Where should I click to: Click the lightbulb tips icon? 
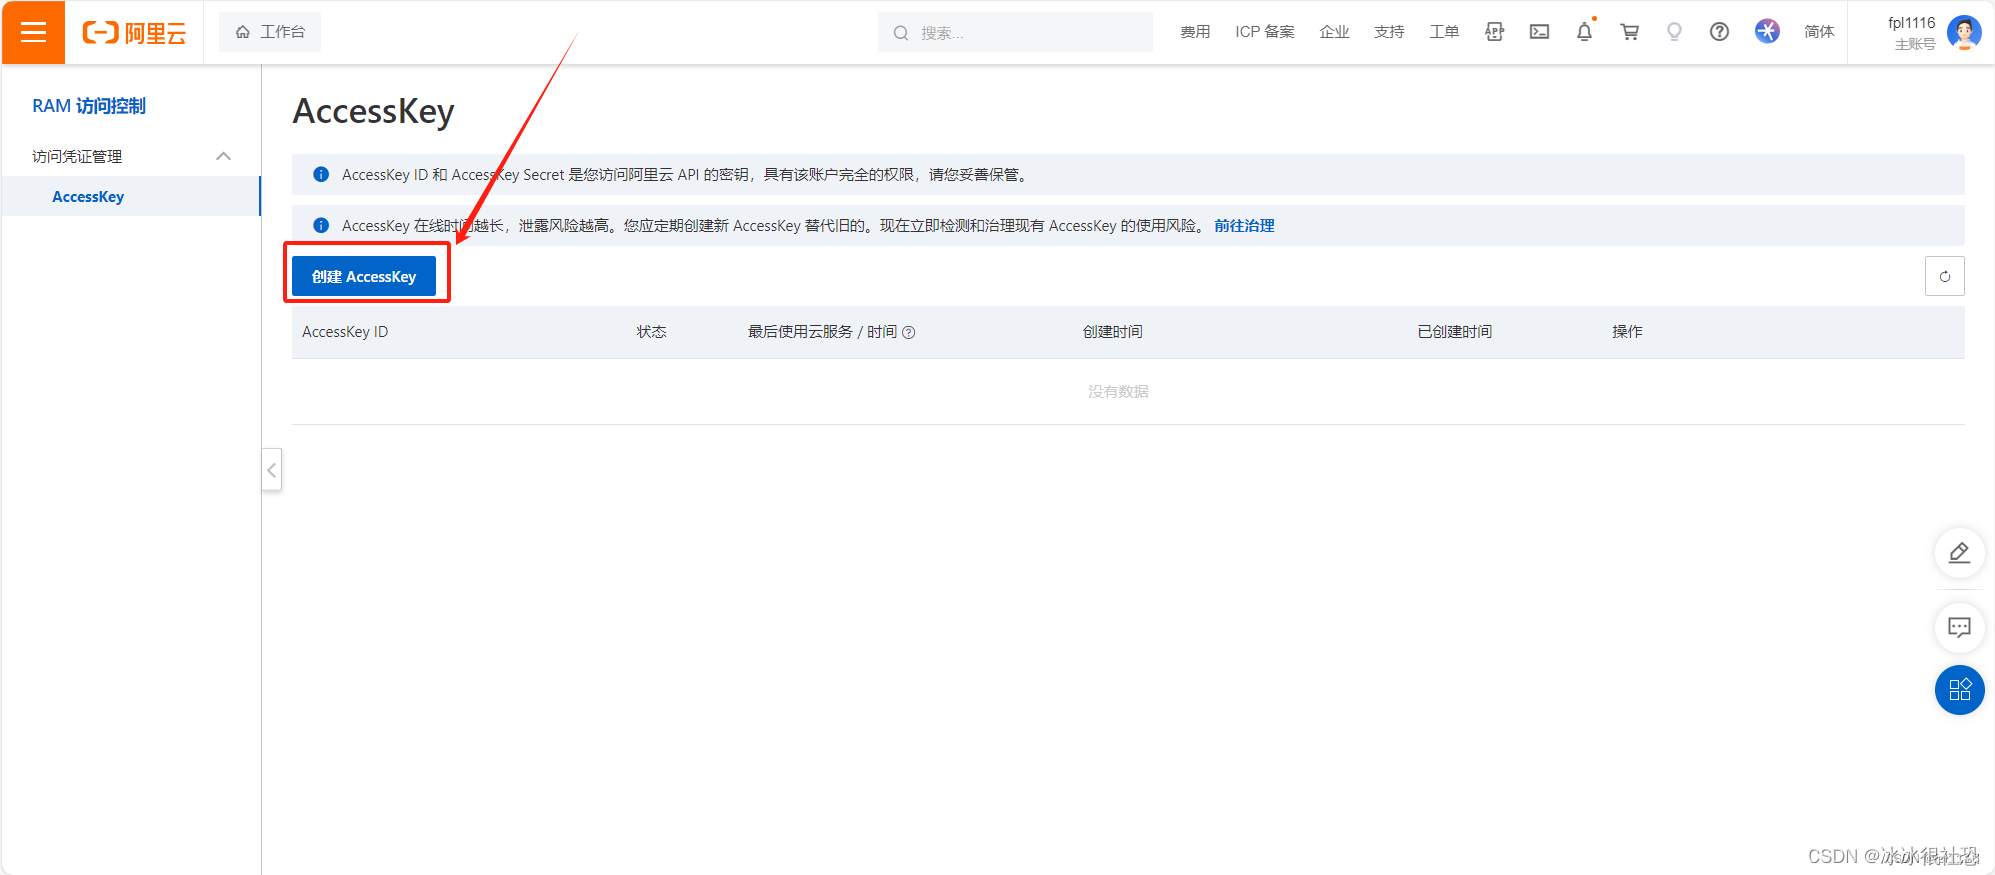(x=1675, y=32)
